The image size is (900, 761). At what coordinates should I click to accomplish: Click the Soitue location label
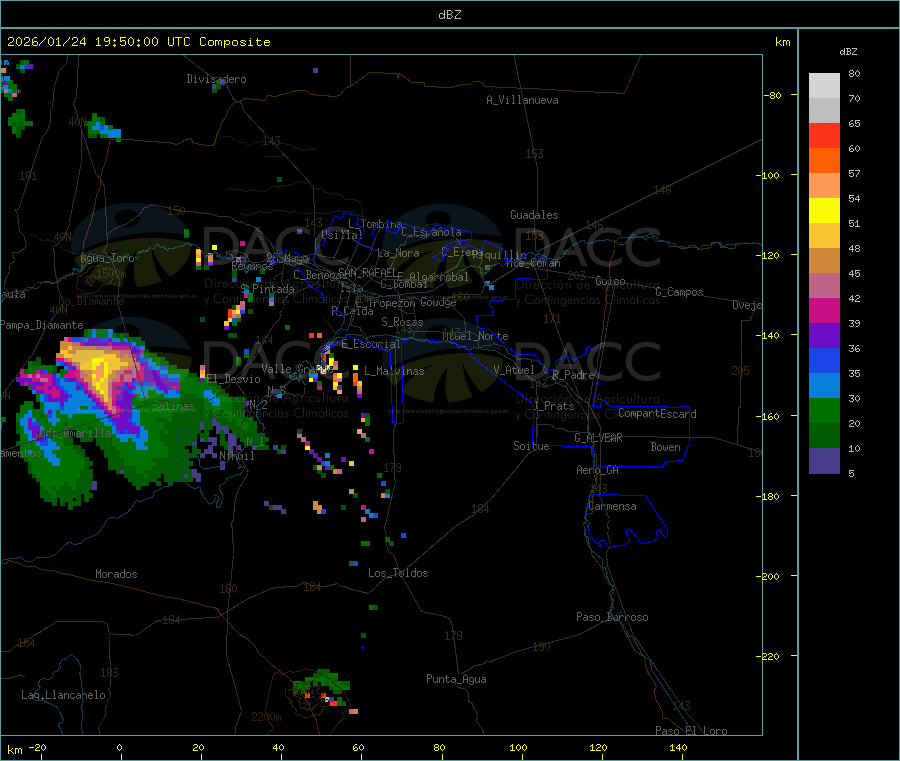pyautogui.click(x=531, y=446)
